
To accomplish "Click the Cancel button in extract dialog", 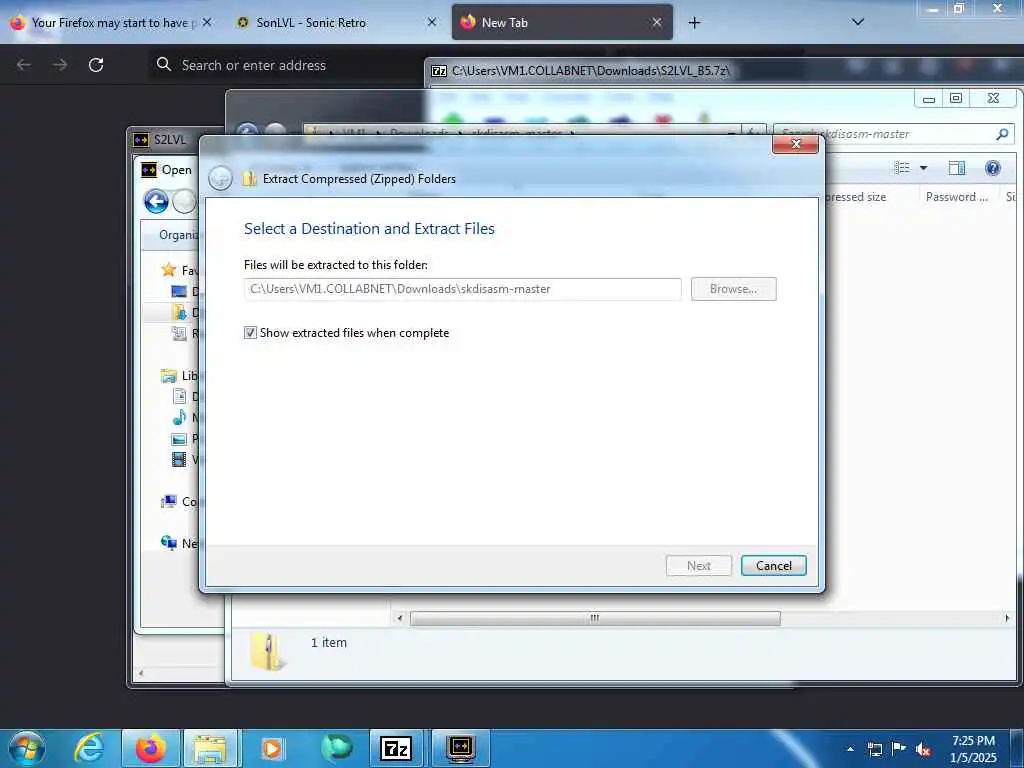I will [774, 566].
